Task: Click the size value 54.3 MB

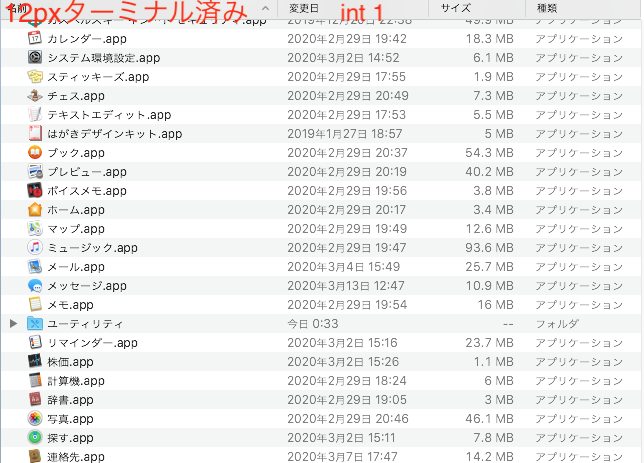Action: click(489, 153)
